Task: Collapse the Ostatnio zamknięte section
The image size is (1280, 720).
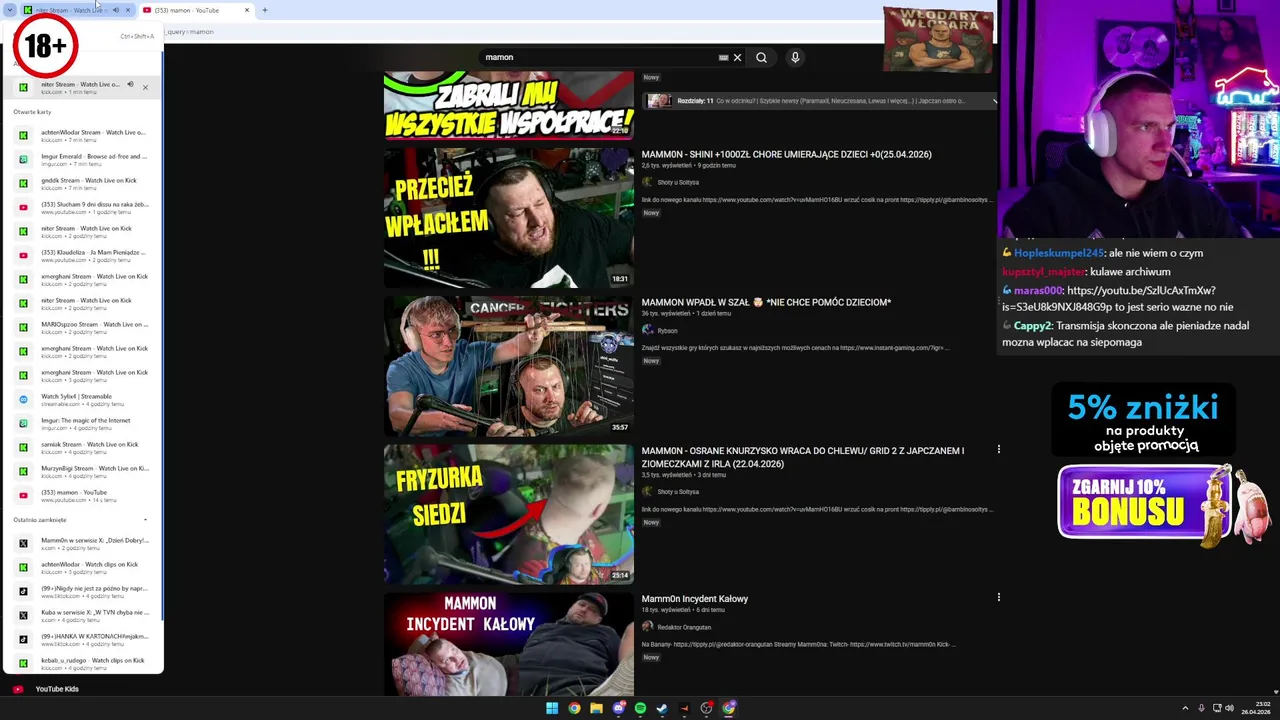Action: (145, 520)
